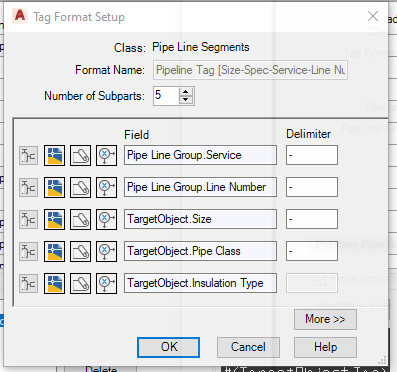Click the 'Pipe Line Segments' class text
This screenshot has height=372, width=397.
pyautogui.click(x=201, y=47)
